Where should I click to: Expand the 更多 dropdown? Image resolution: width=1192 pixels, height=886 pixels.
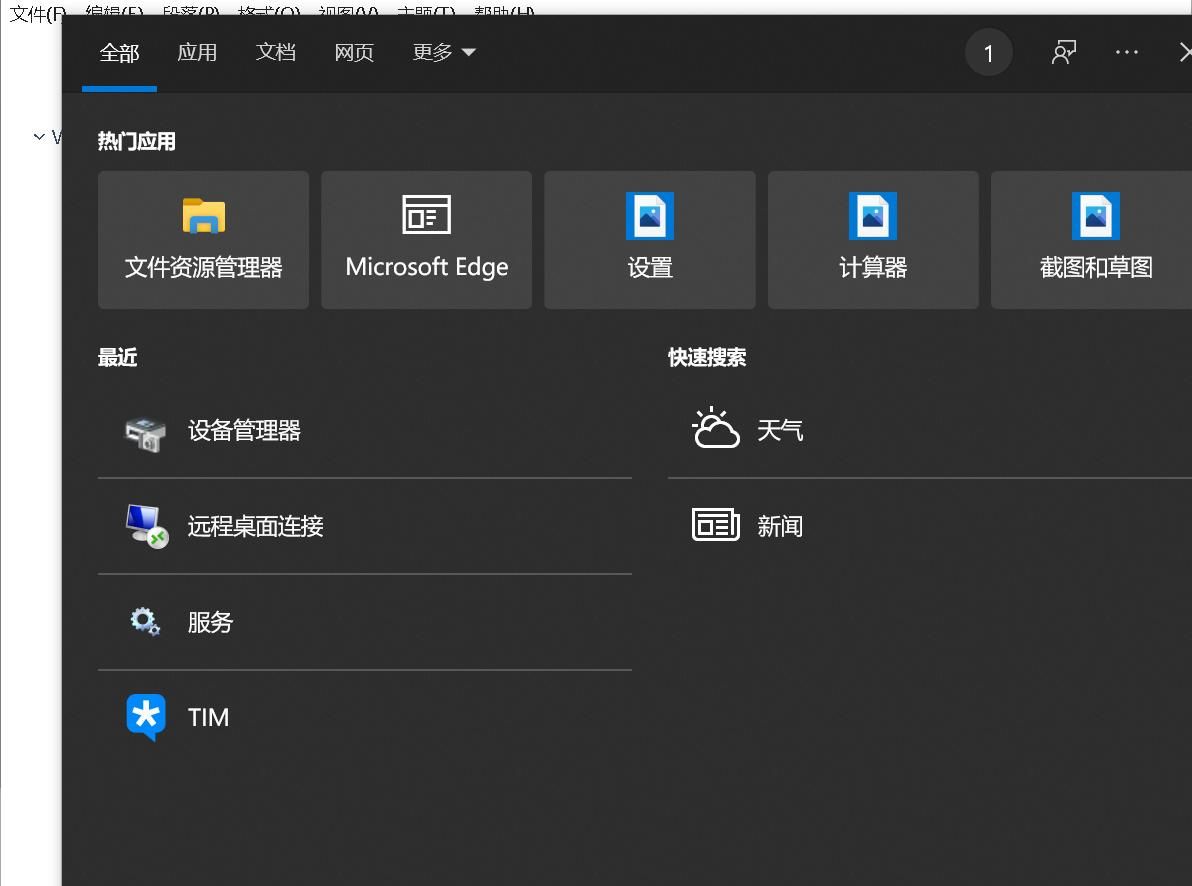click(443, 52)
